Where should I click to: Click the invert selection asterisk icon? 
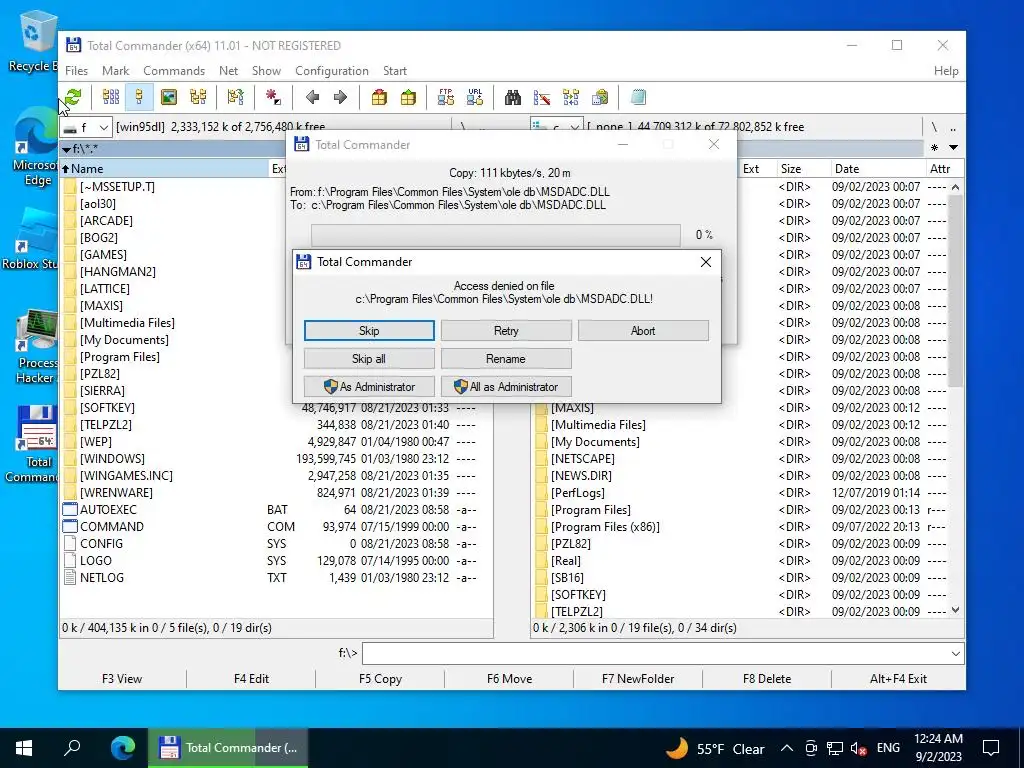[273, 97]
